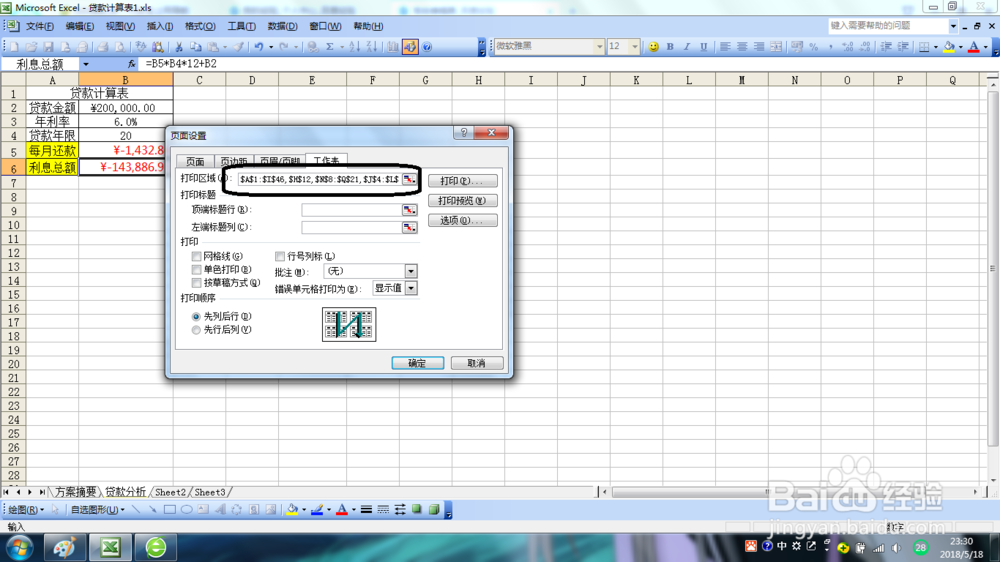This screenshot has width=1000, height=562.
Task: Click the Print Preview magnifier icon
Action: click(119, 47)
